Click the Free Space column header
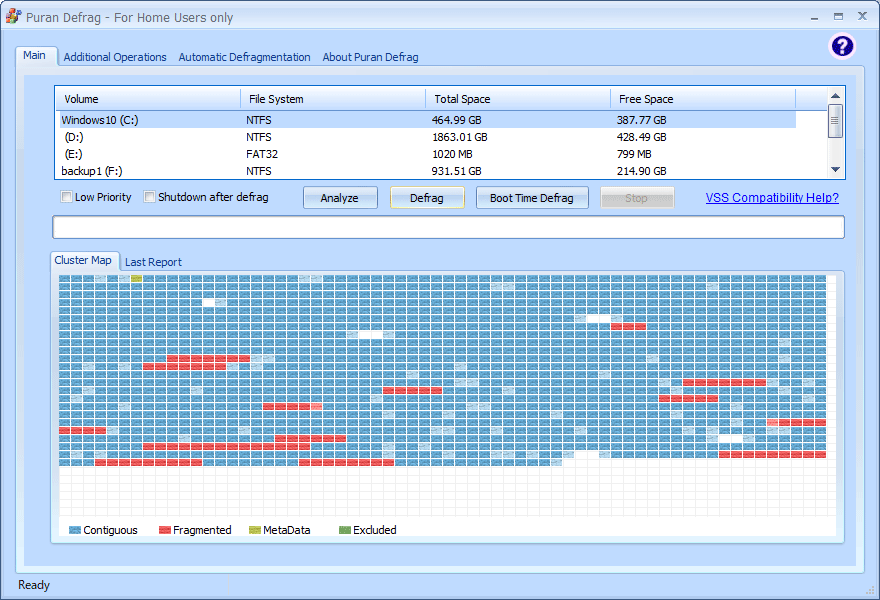 703,99
